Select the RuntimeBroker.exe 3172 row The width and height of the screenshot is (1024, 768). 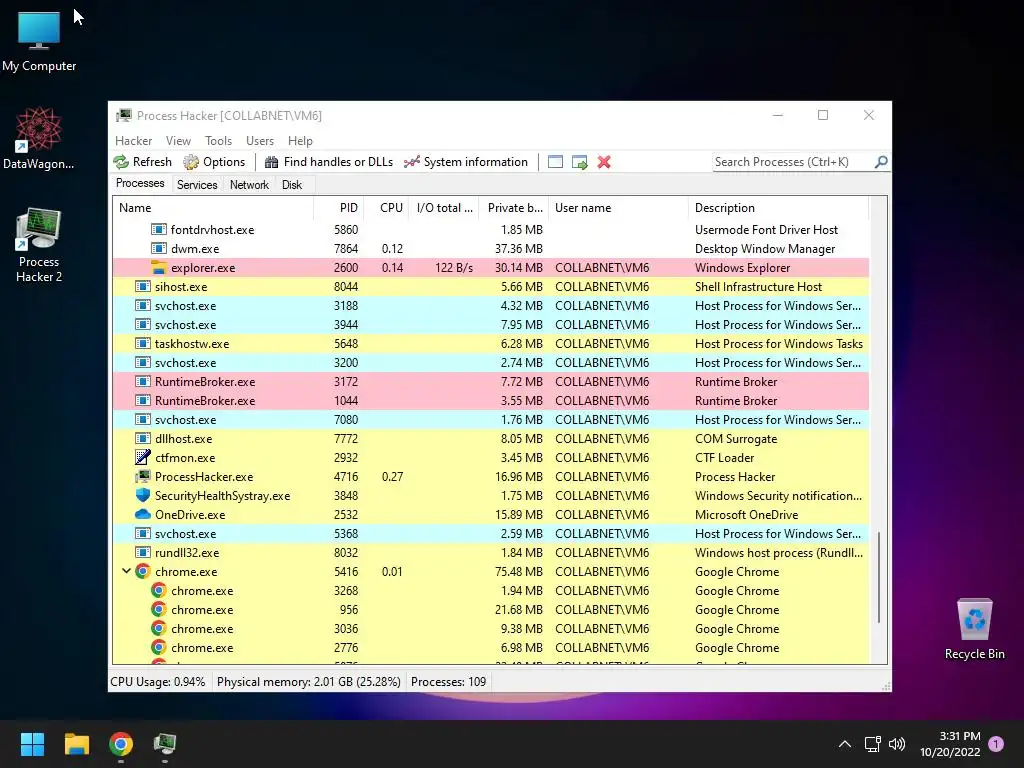tap(490, 381)
